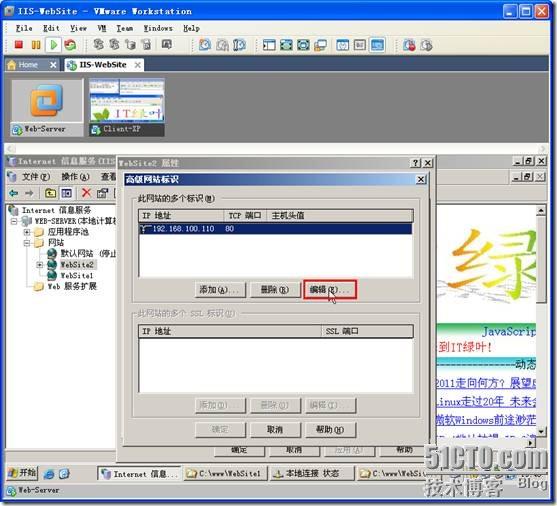Expand the 应用程序池 tree node
557x506 pixels.
click(x=27, y=232)
